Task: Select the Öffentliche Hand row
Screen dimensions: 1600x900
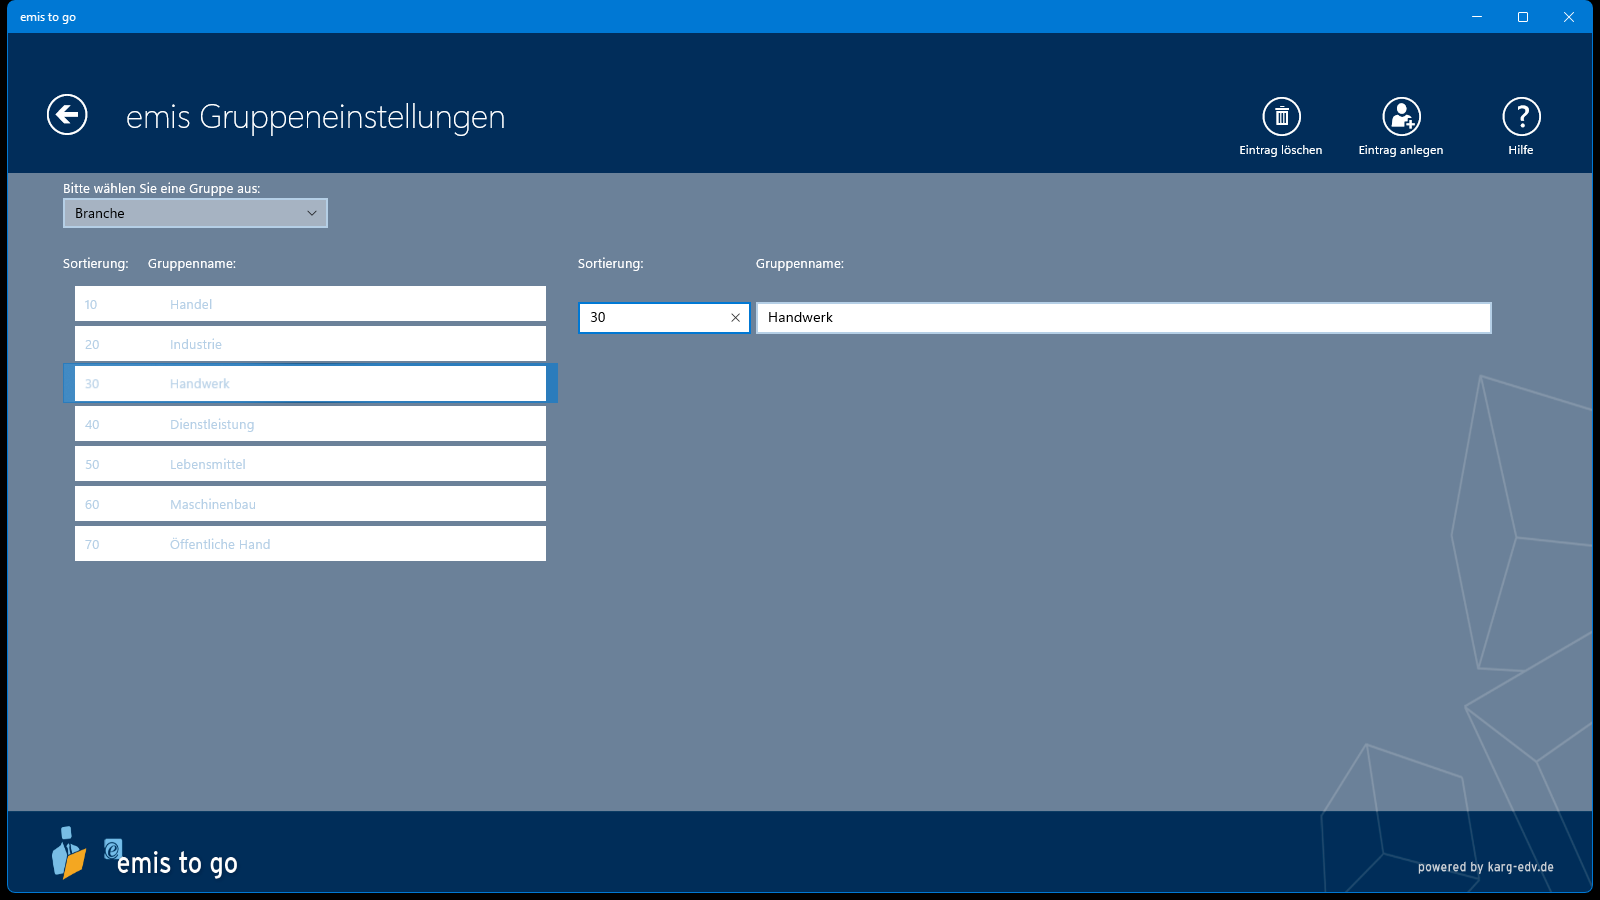Action: point(310,544)
